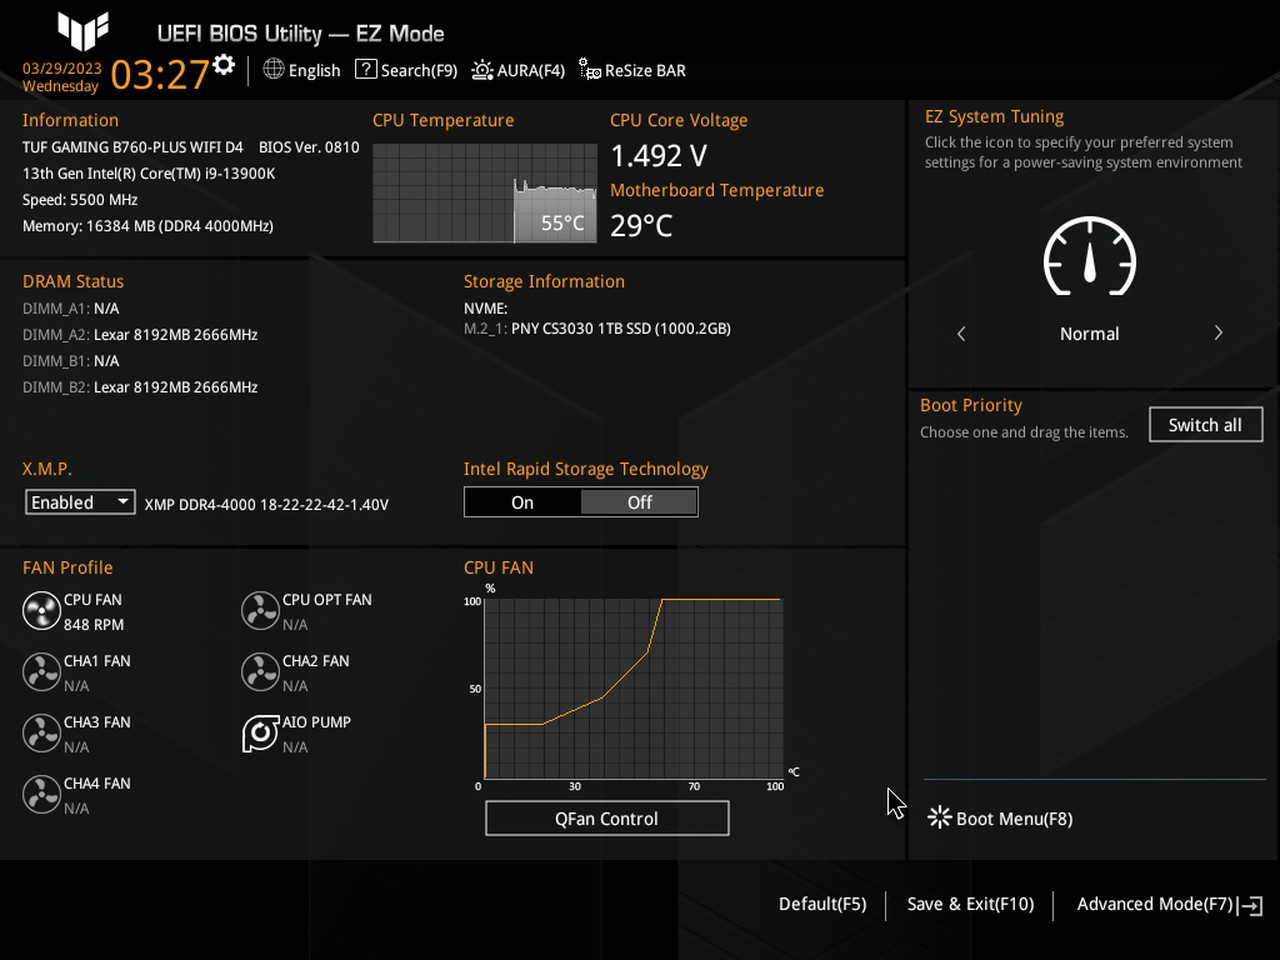
Task: Click the Normal tuning mode label
Action: 1089,333
